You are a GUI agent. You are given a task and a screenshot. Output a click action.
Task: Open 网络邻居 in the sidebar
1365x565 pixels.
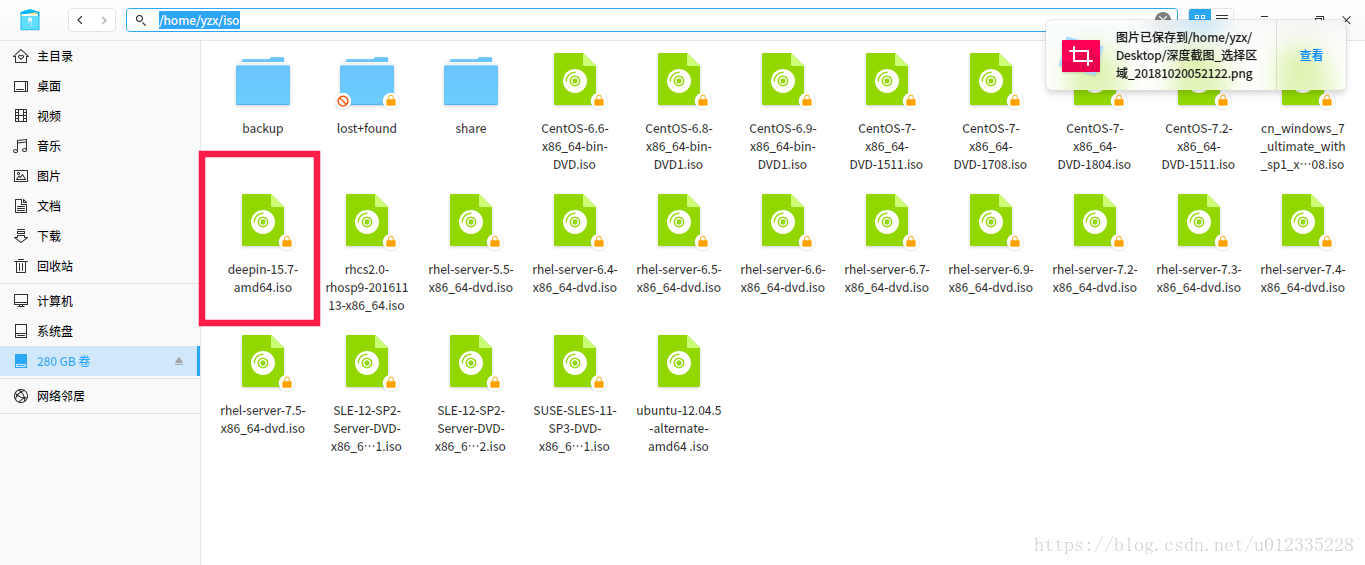100,396
